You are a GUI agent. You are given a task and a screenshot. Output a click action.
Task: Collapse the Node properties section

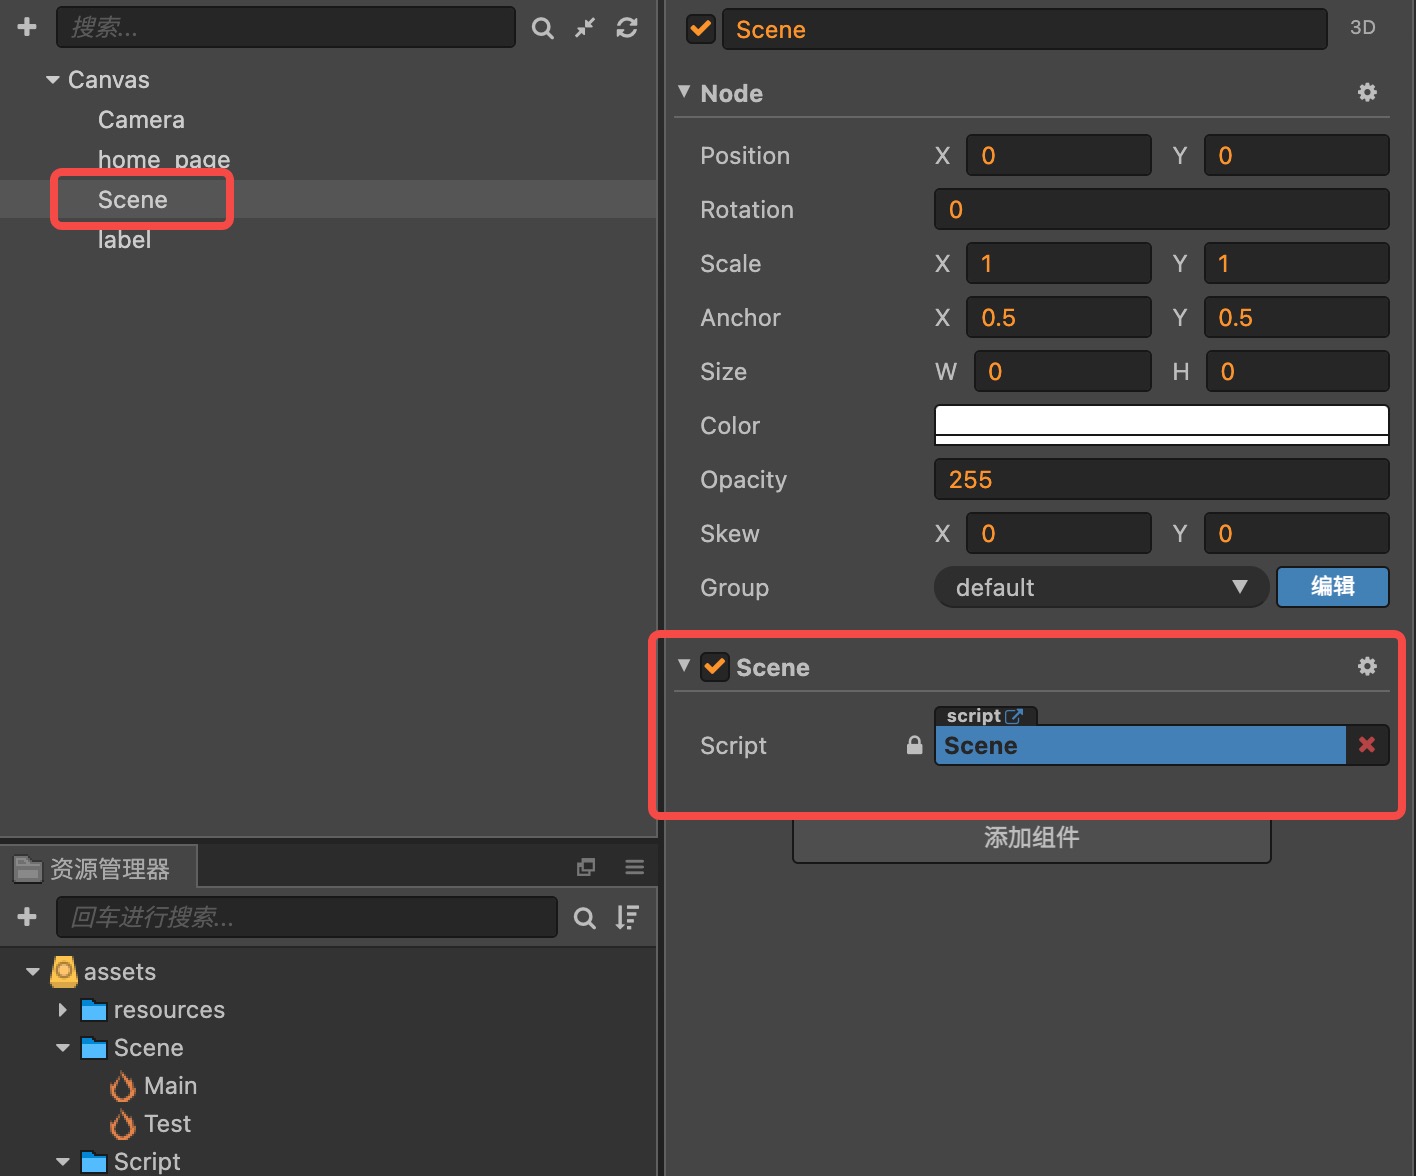[x=684, y=92]
